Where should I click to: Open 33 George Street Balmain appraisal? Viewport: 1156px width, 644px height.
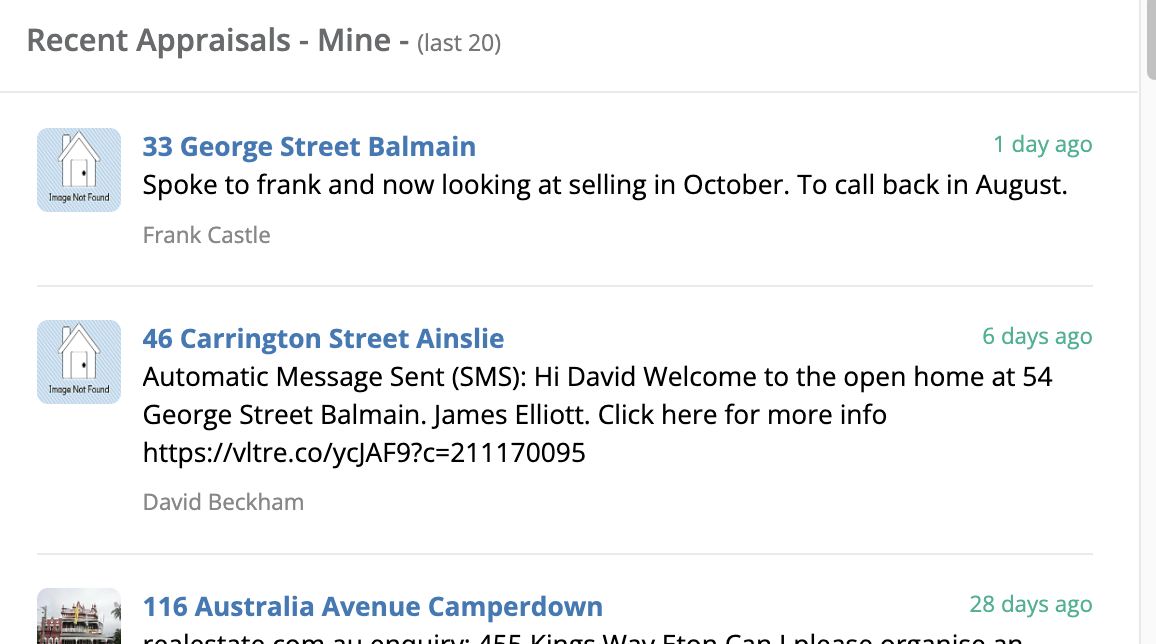coord(309,146)
